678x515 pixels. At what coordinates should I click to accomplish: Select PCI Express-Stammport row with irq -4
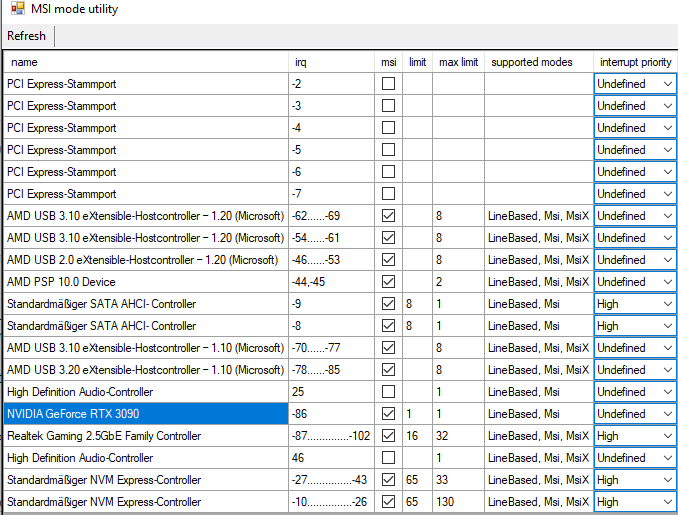tap(146, 128)
